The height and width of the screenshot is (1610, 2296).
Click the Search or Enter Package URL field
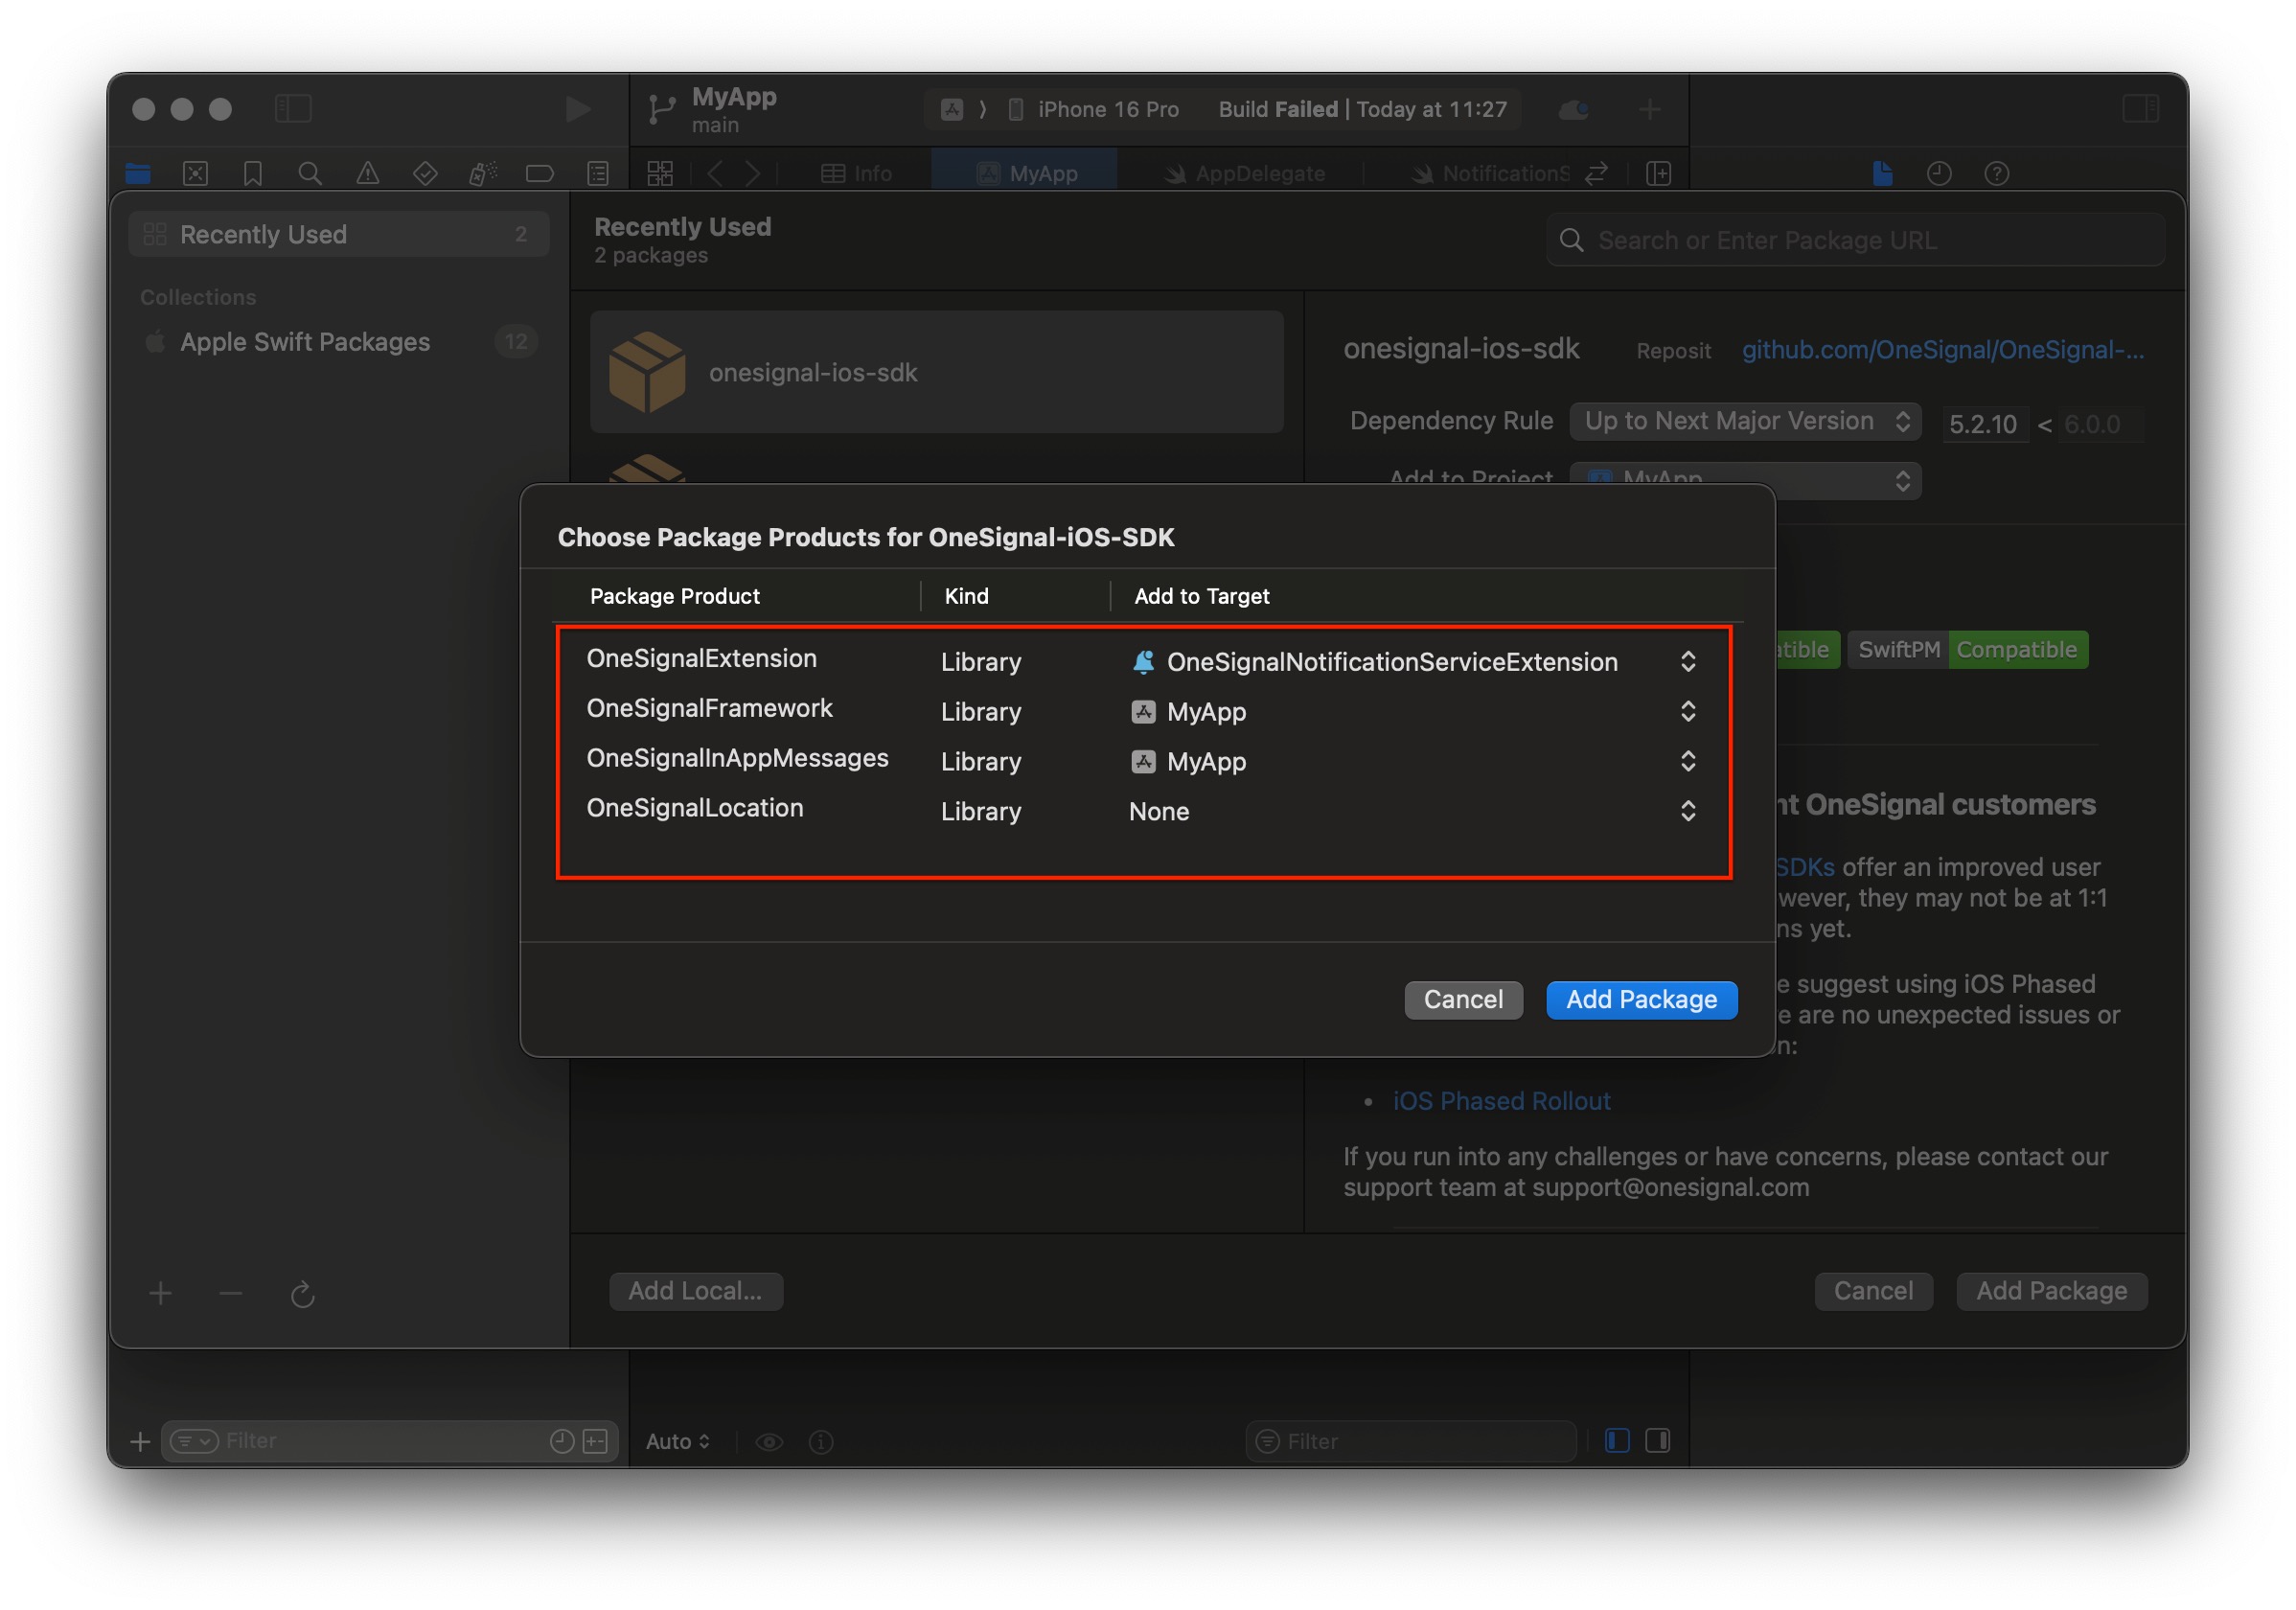[1855, 240]
